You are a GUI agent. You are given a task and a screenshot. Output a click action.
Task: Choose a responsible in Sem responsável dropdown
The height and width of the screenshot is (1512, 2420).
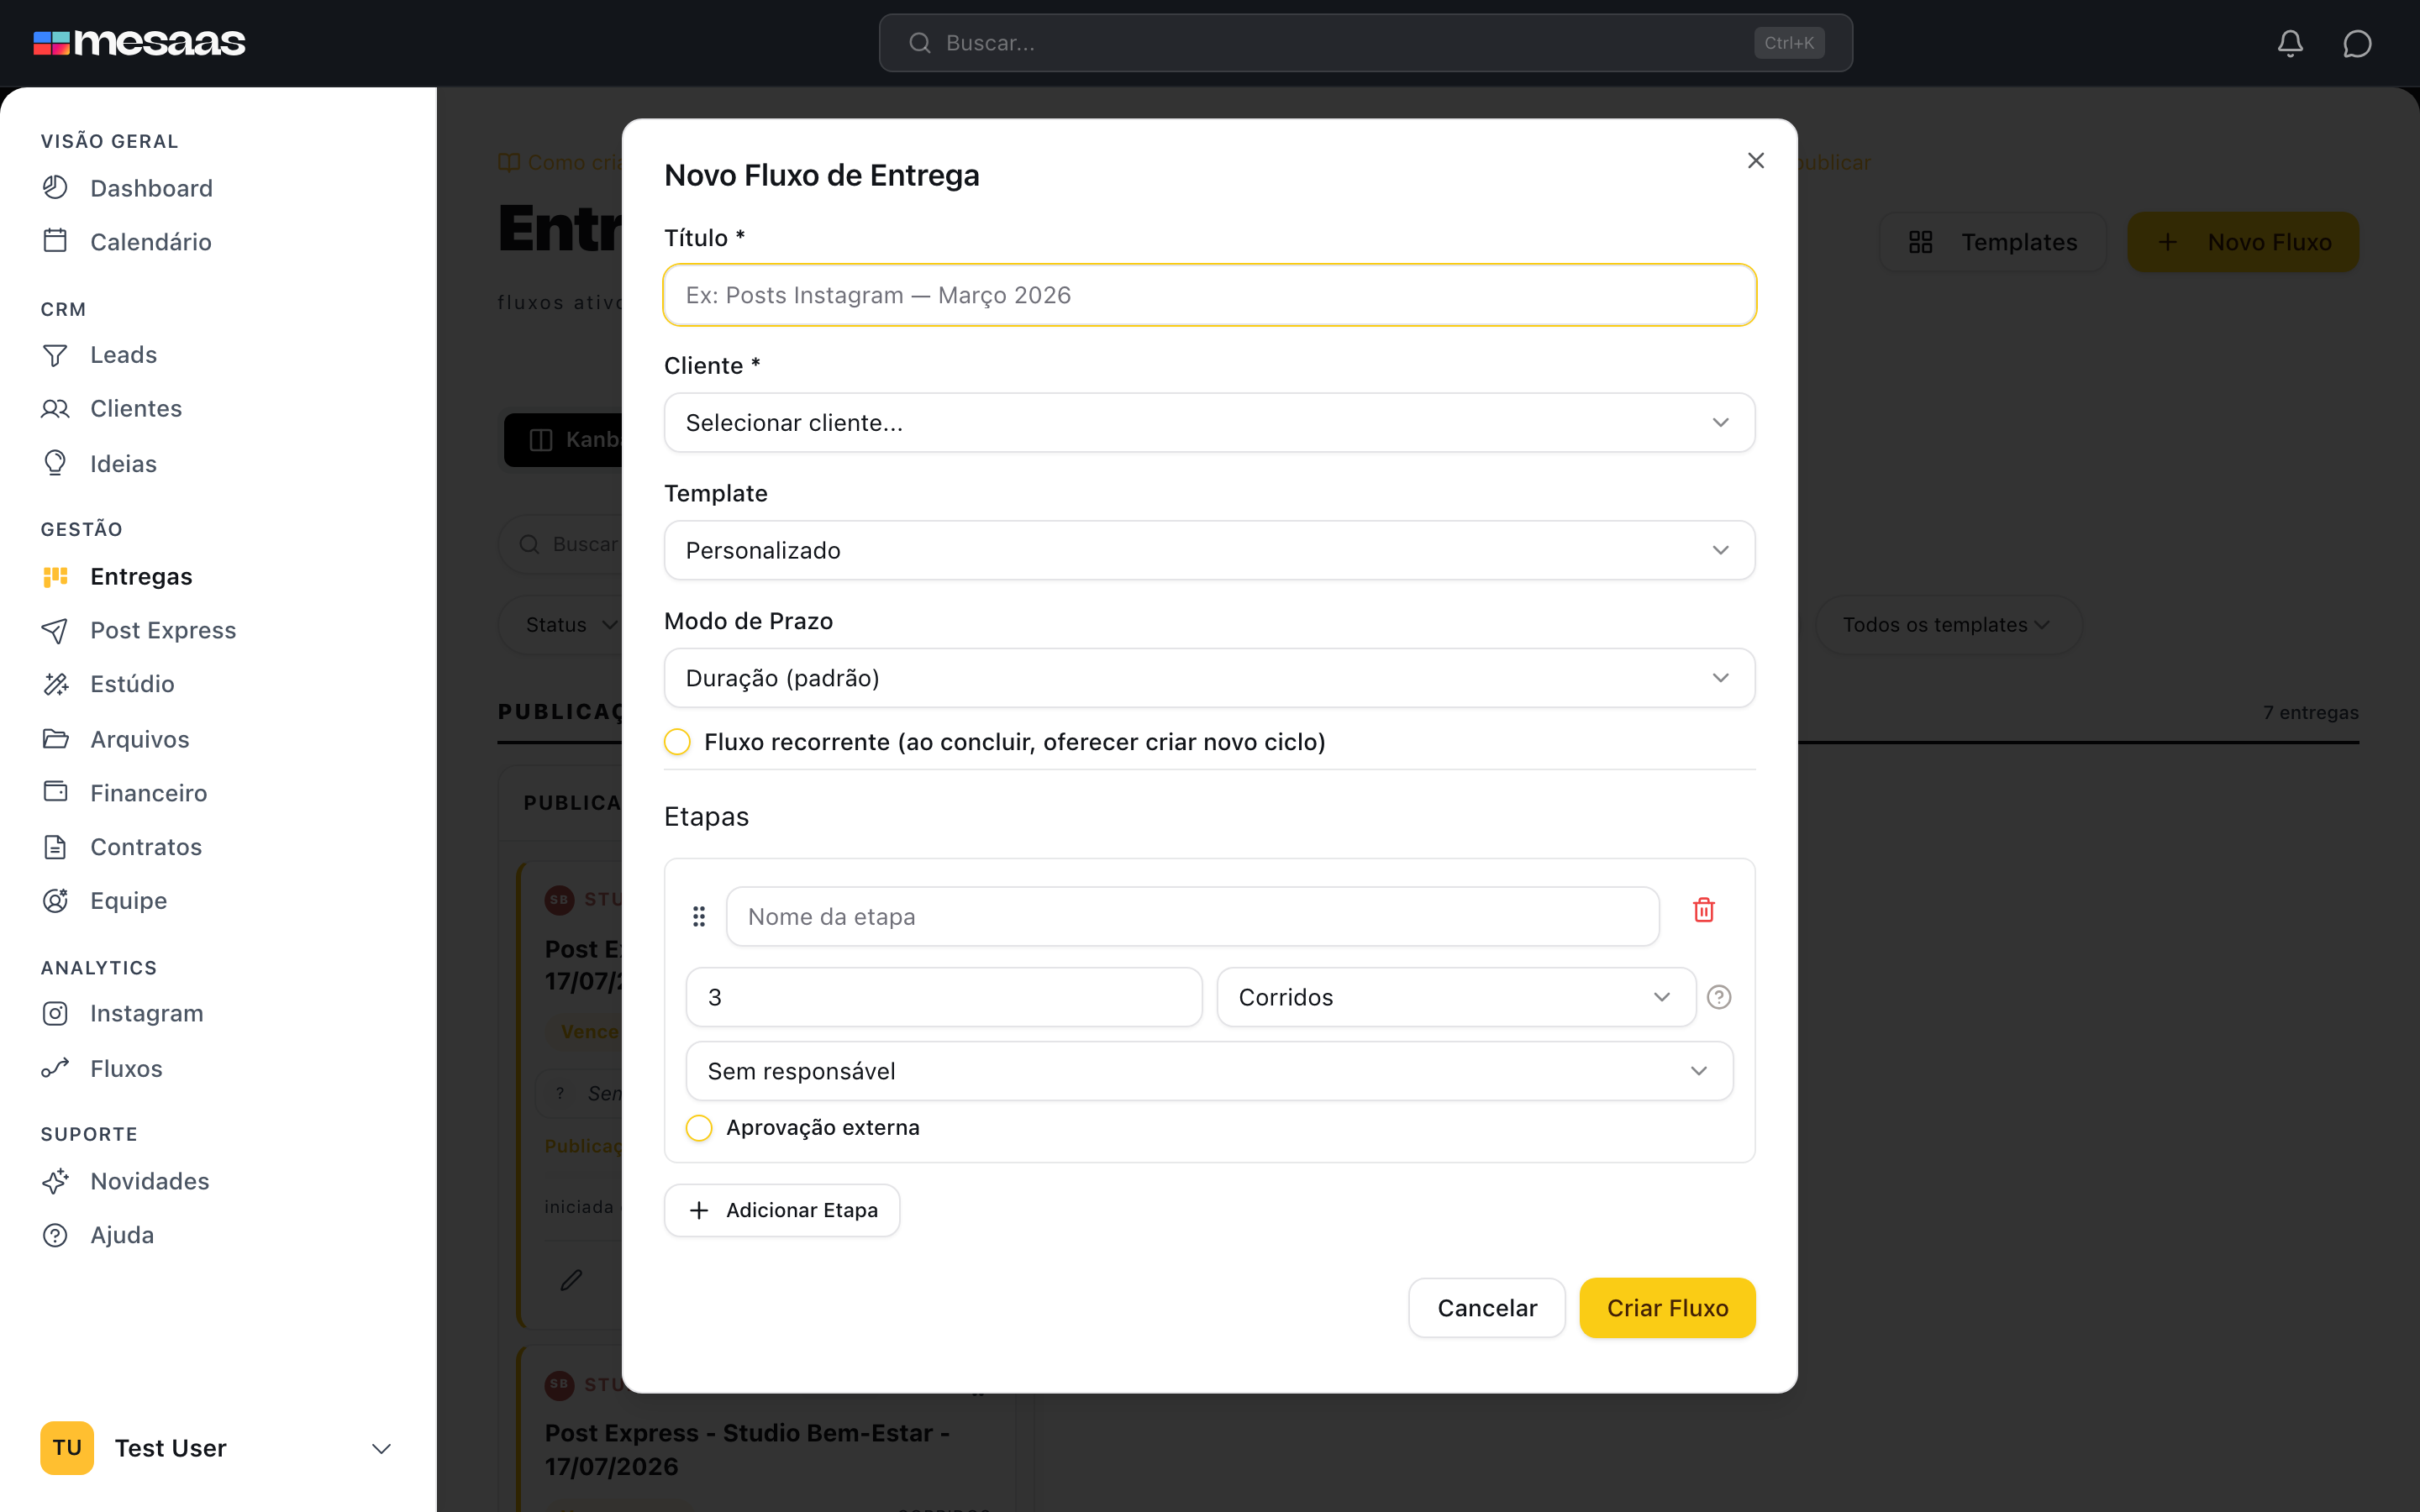point(1209,1071)
